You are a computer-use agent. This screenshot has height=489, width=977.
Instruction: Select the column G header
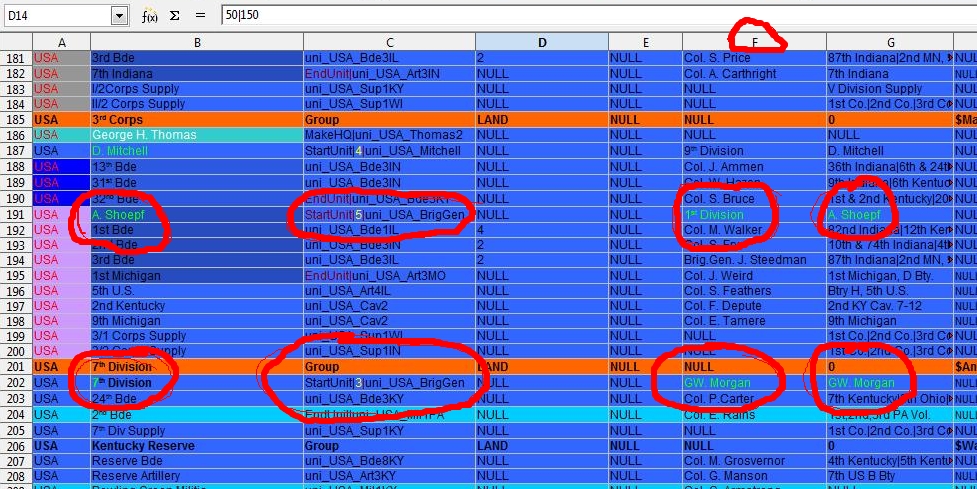tap(889, 41)
